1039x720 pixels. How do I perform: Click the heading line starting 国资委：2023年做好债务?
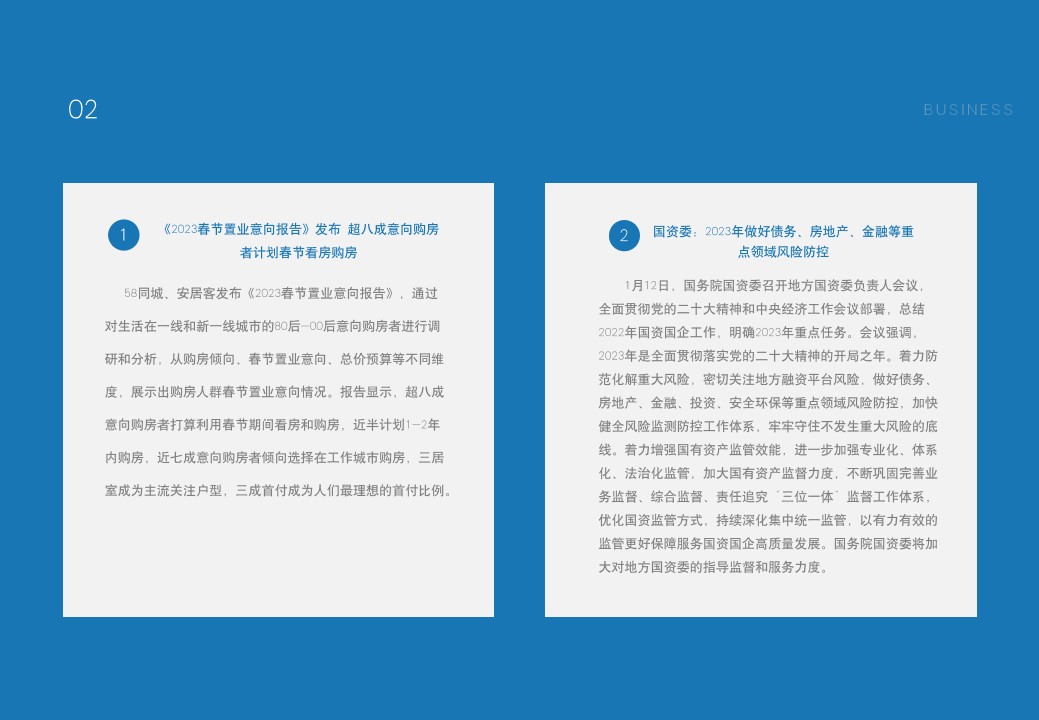pyautogui.click(x=783, y=231)
